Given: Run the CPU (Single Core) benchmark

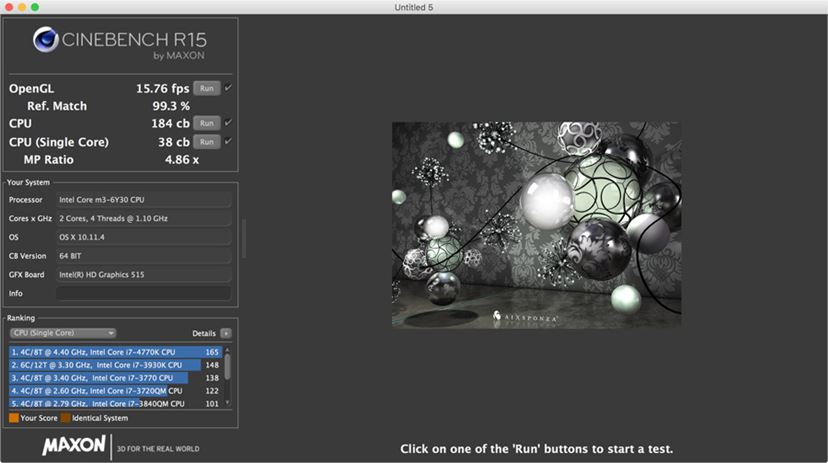Looking at the screenshot, I should coord(206,141).
